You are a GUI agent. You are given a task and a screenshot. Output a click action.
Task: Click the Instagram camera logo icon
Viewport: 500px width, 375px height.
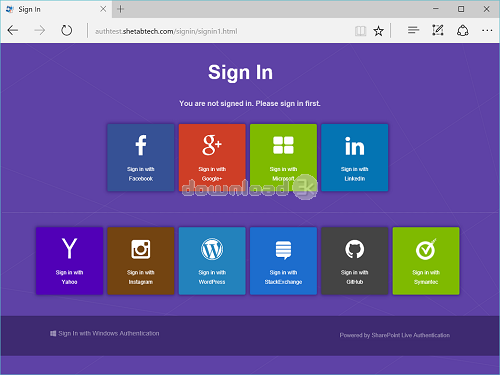point(141,249)
